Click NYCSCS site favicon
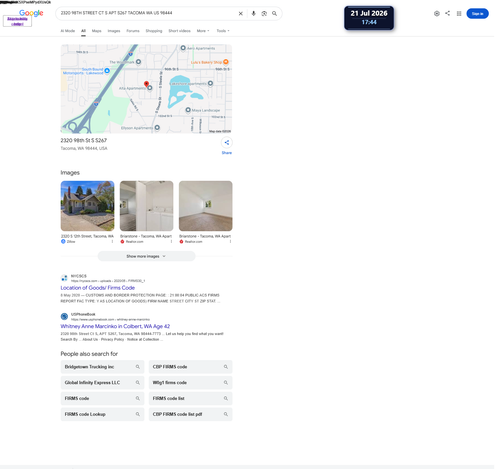500x469 pixels. (64, 278)
